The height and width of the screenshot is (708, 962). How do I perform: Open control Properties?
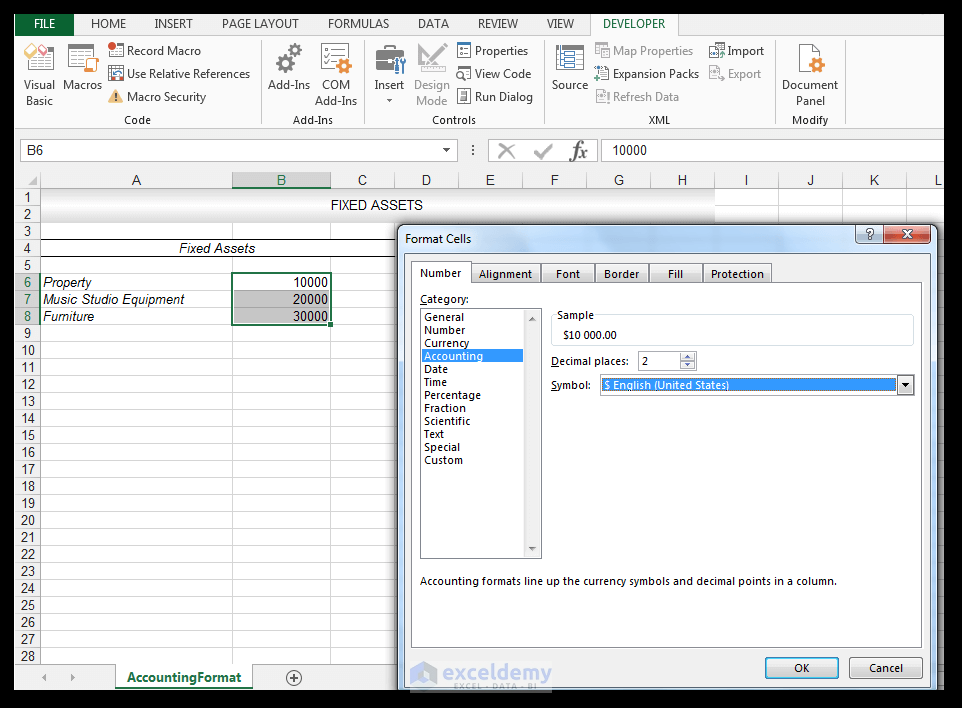[493, 50]
